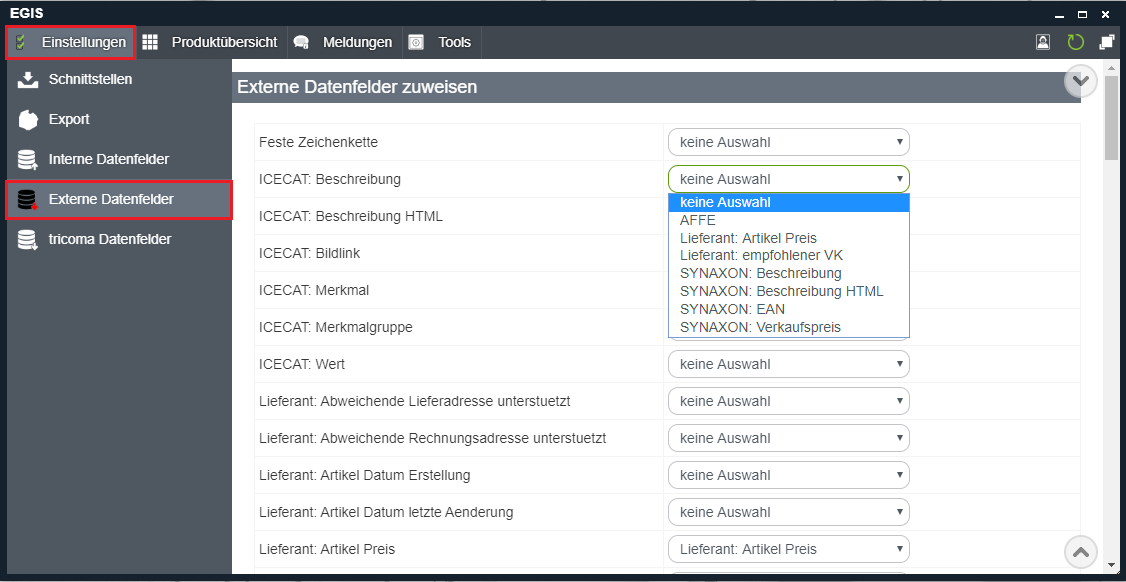Open the Lieferant: Artikel Preis dropdown
Image resolution: width=1126 pixels, height=582 pixels.
click(788, 550)
